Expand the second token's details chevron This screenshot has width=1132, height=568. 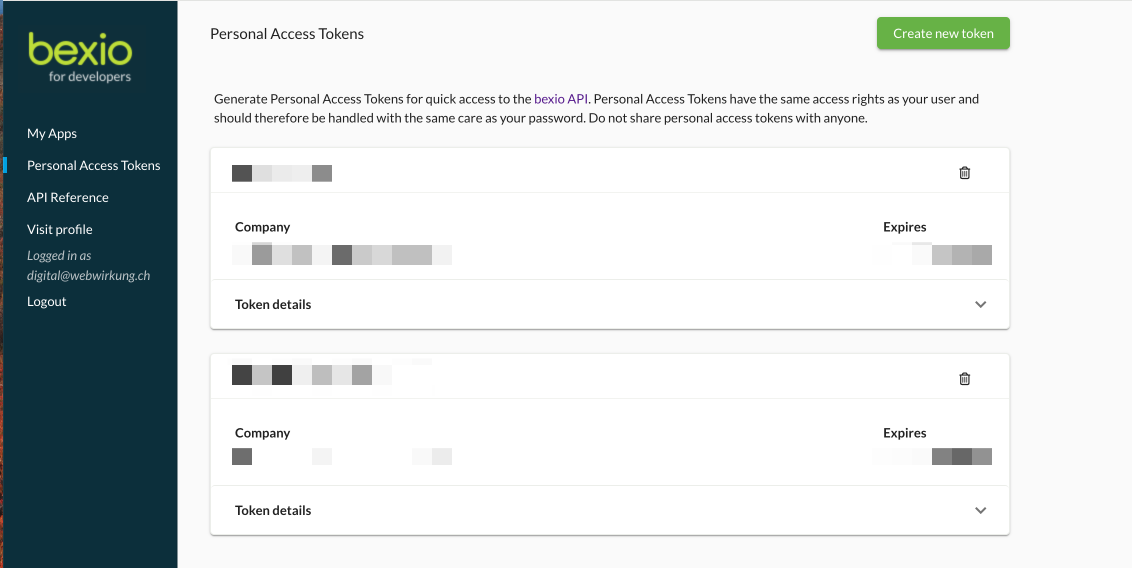(980, 511)
